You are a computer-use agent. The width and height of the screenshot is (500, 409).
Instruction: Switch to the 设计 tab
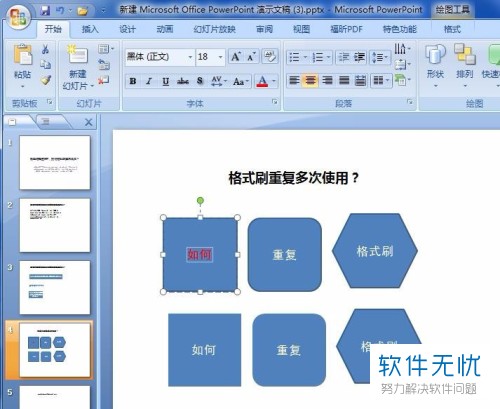pos(127,29)
